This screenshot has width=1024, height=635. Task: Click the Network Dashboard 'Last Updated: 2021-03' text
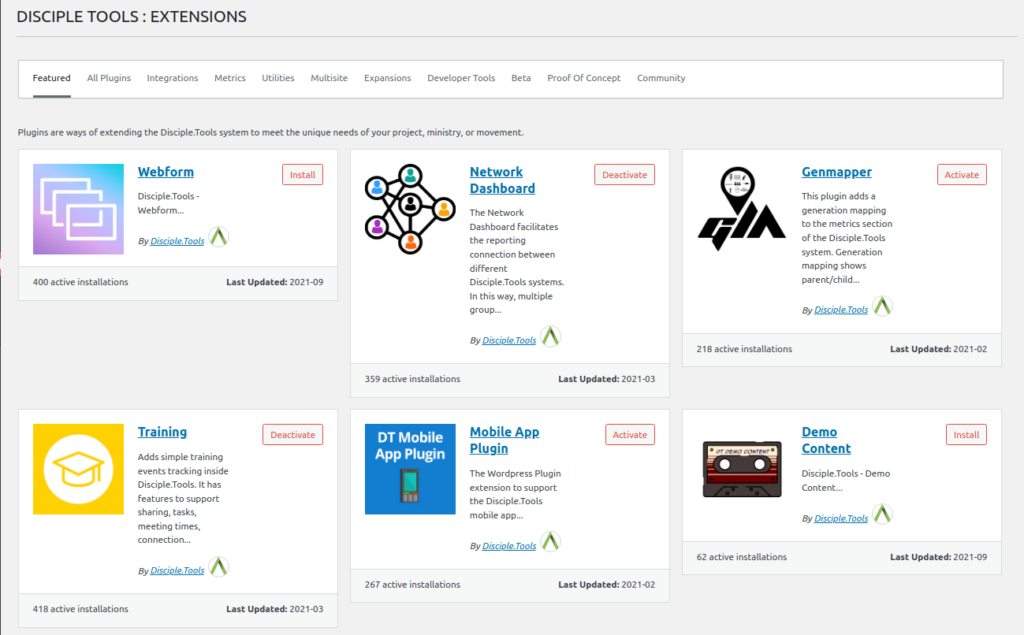tap(607, 379)
